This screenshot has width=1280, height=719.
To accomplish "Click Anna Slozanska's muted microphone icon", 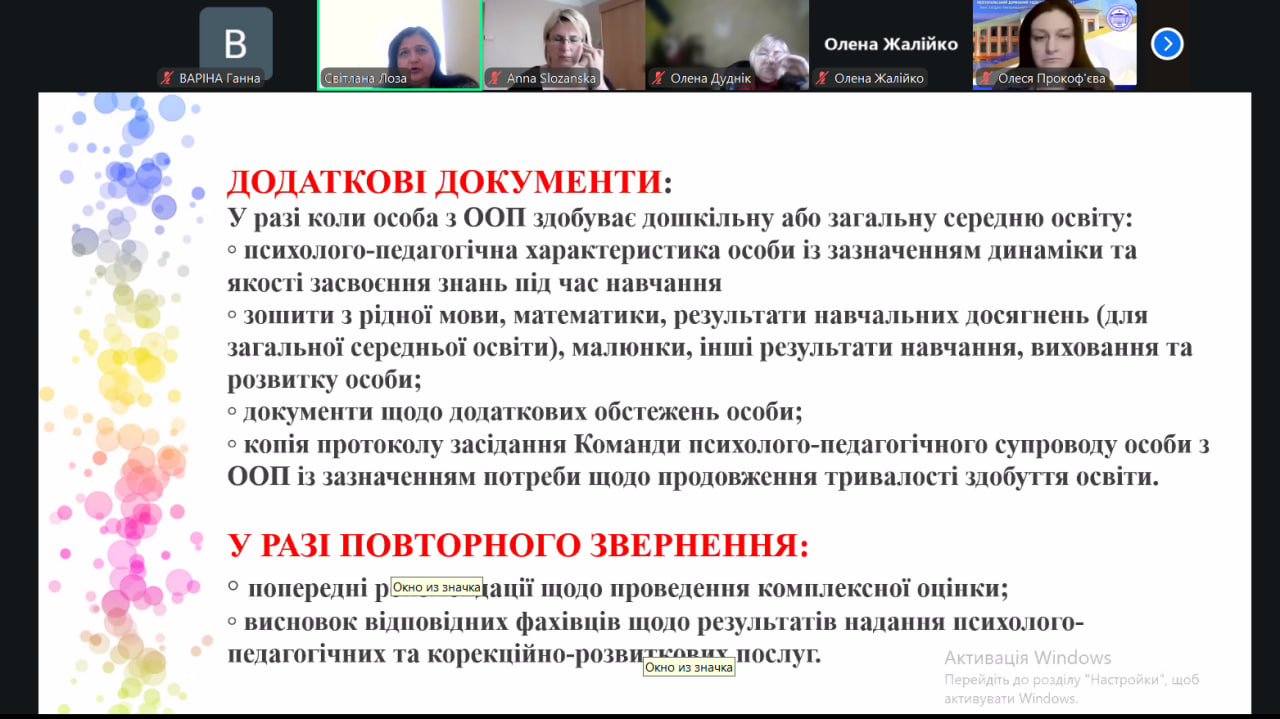I will (x=494, y=78).
